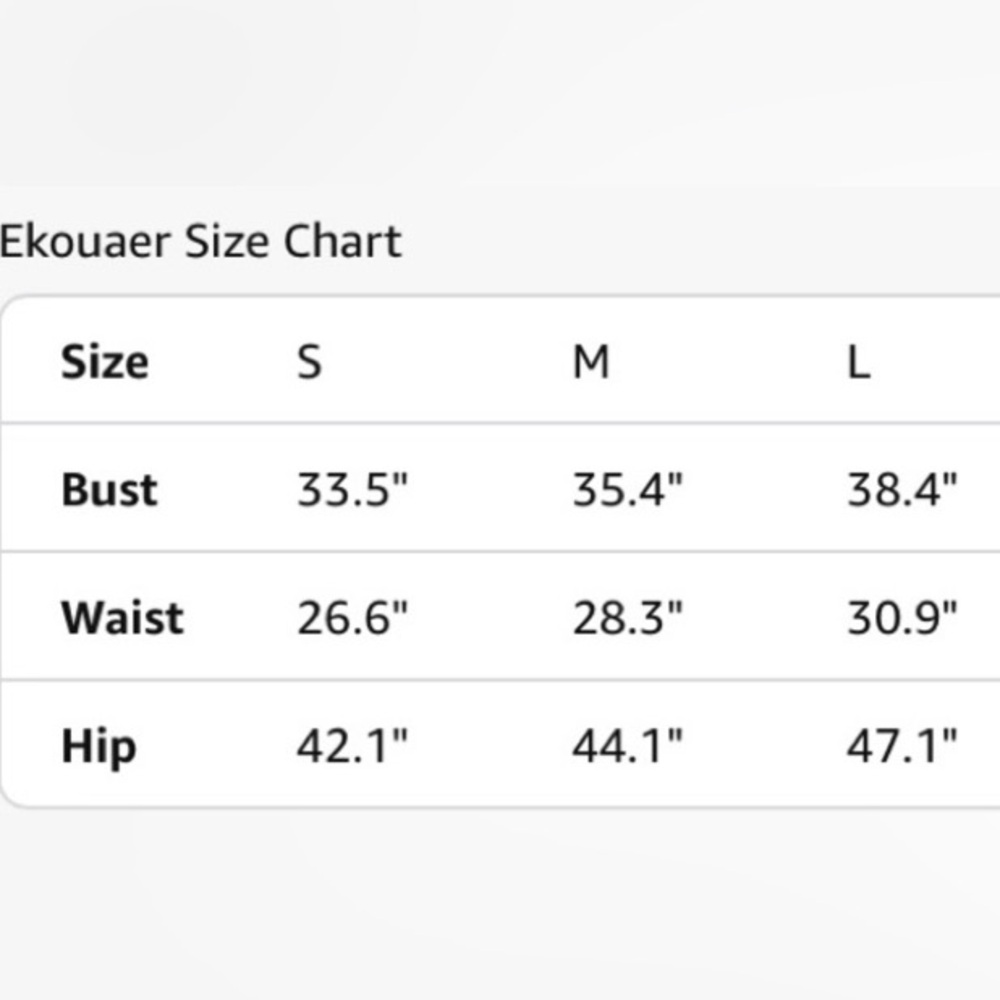Screen dimensions: 1000x1000
Task: Select the Size header label
Action: coord(104,361)
